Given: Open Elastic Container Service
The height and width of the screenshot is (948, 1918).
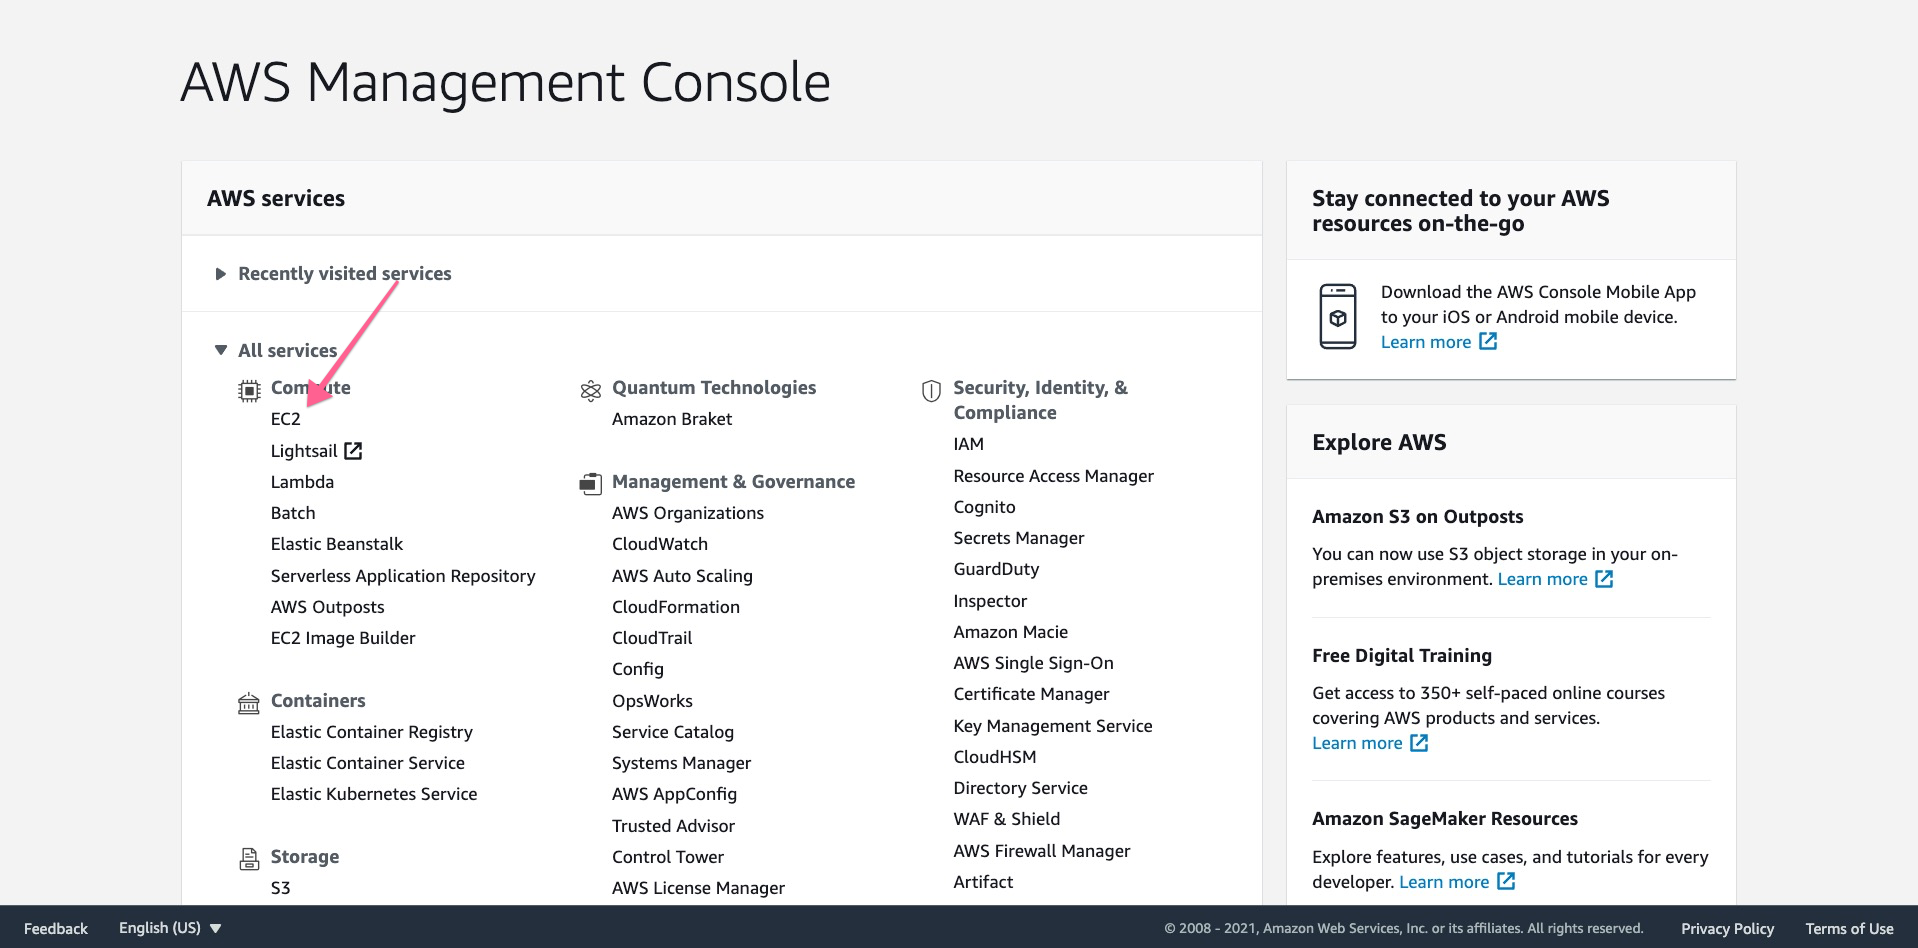Looking at the screenshot, I should (368, 763).
